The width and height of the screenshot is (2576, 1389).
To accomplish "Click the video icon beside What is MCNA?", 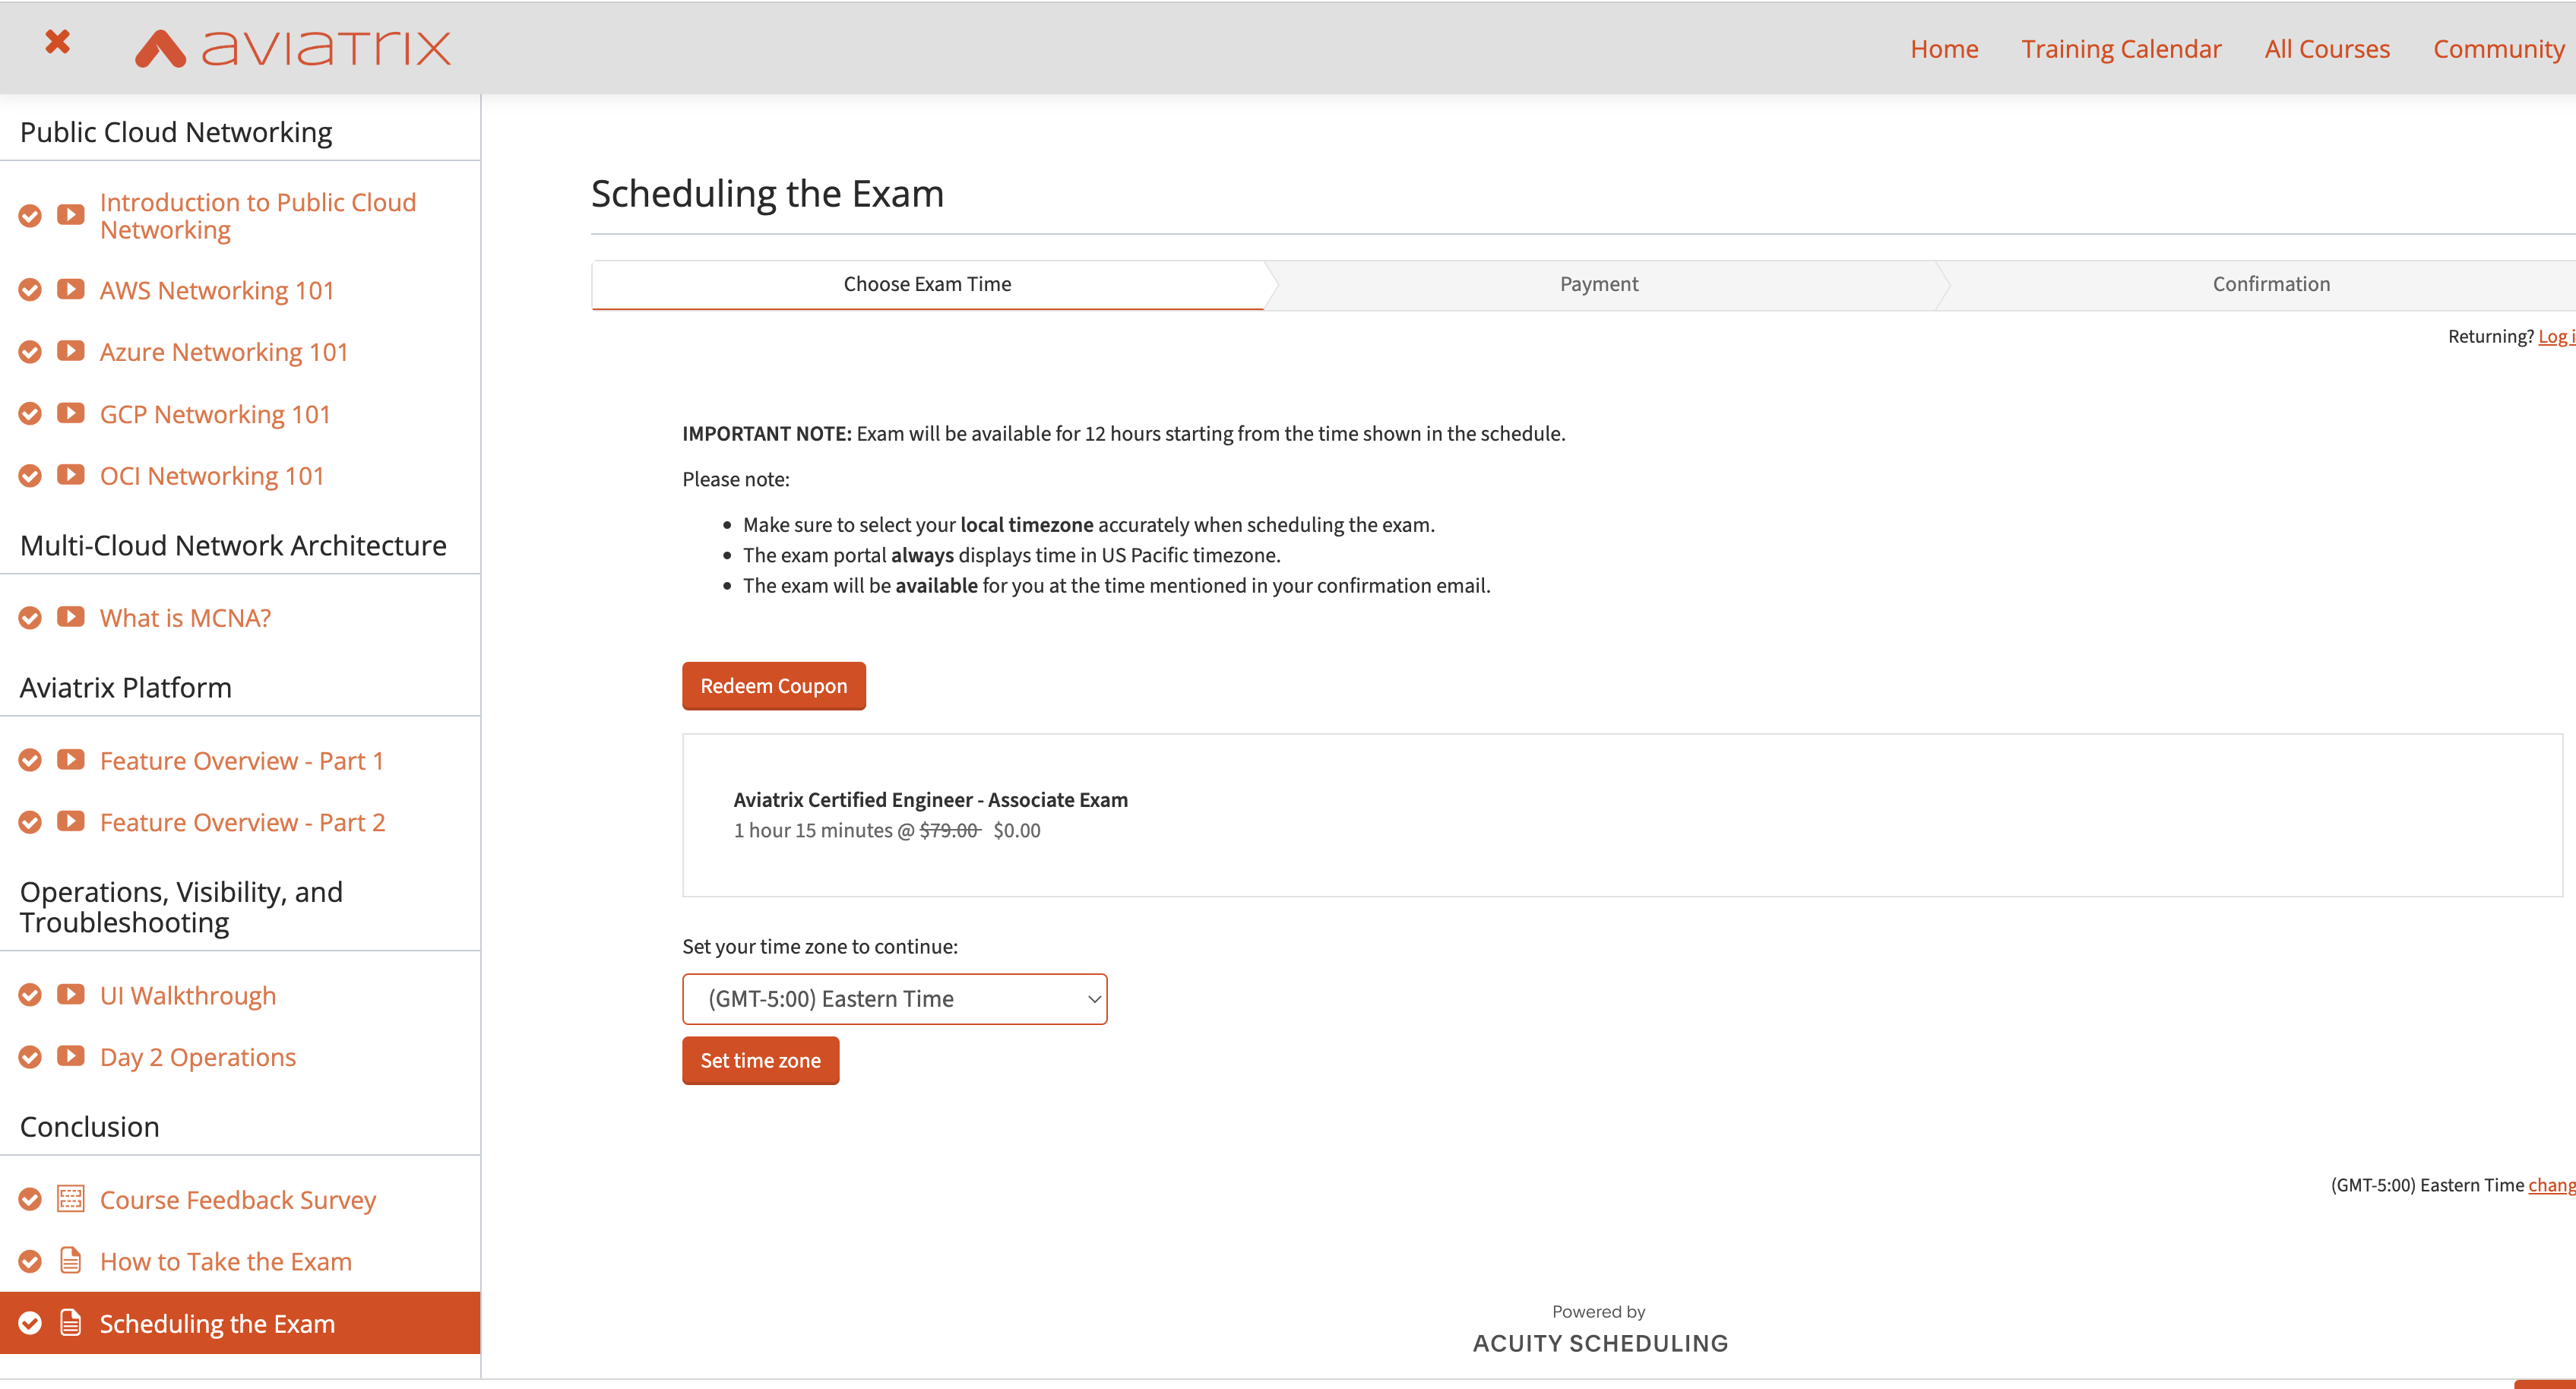I will (71, 617).
